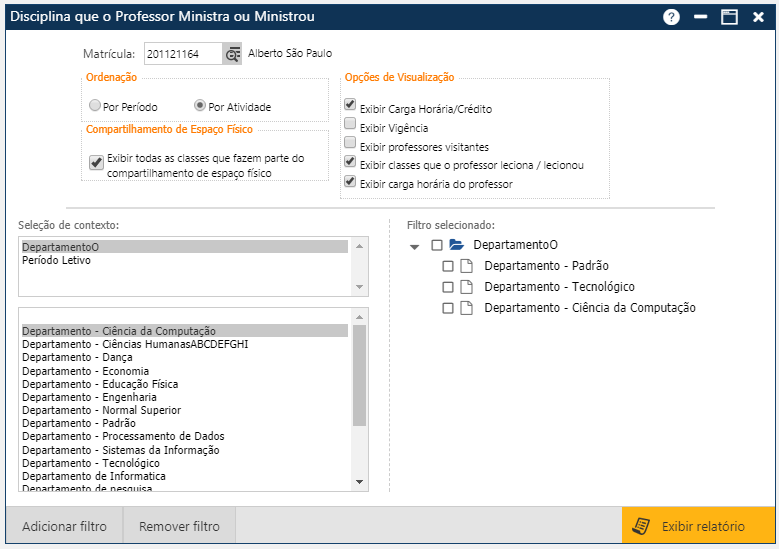This screenshot has width=779, height=549.
Task: Select Período Letivo in context selection
Action: tap(57, 260)
